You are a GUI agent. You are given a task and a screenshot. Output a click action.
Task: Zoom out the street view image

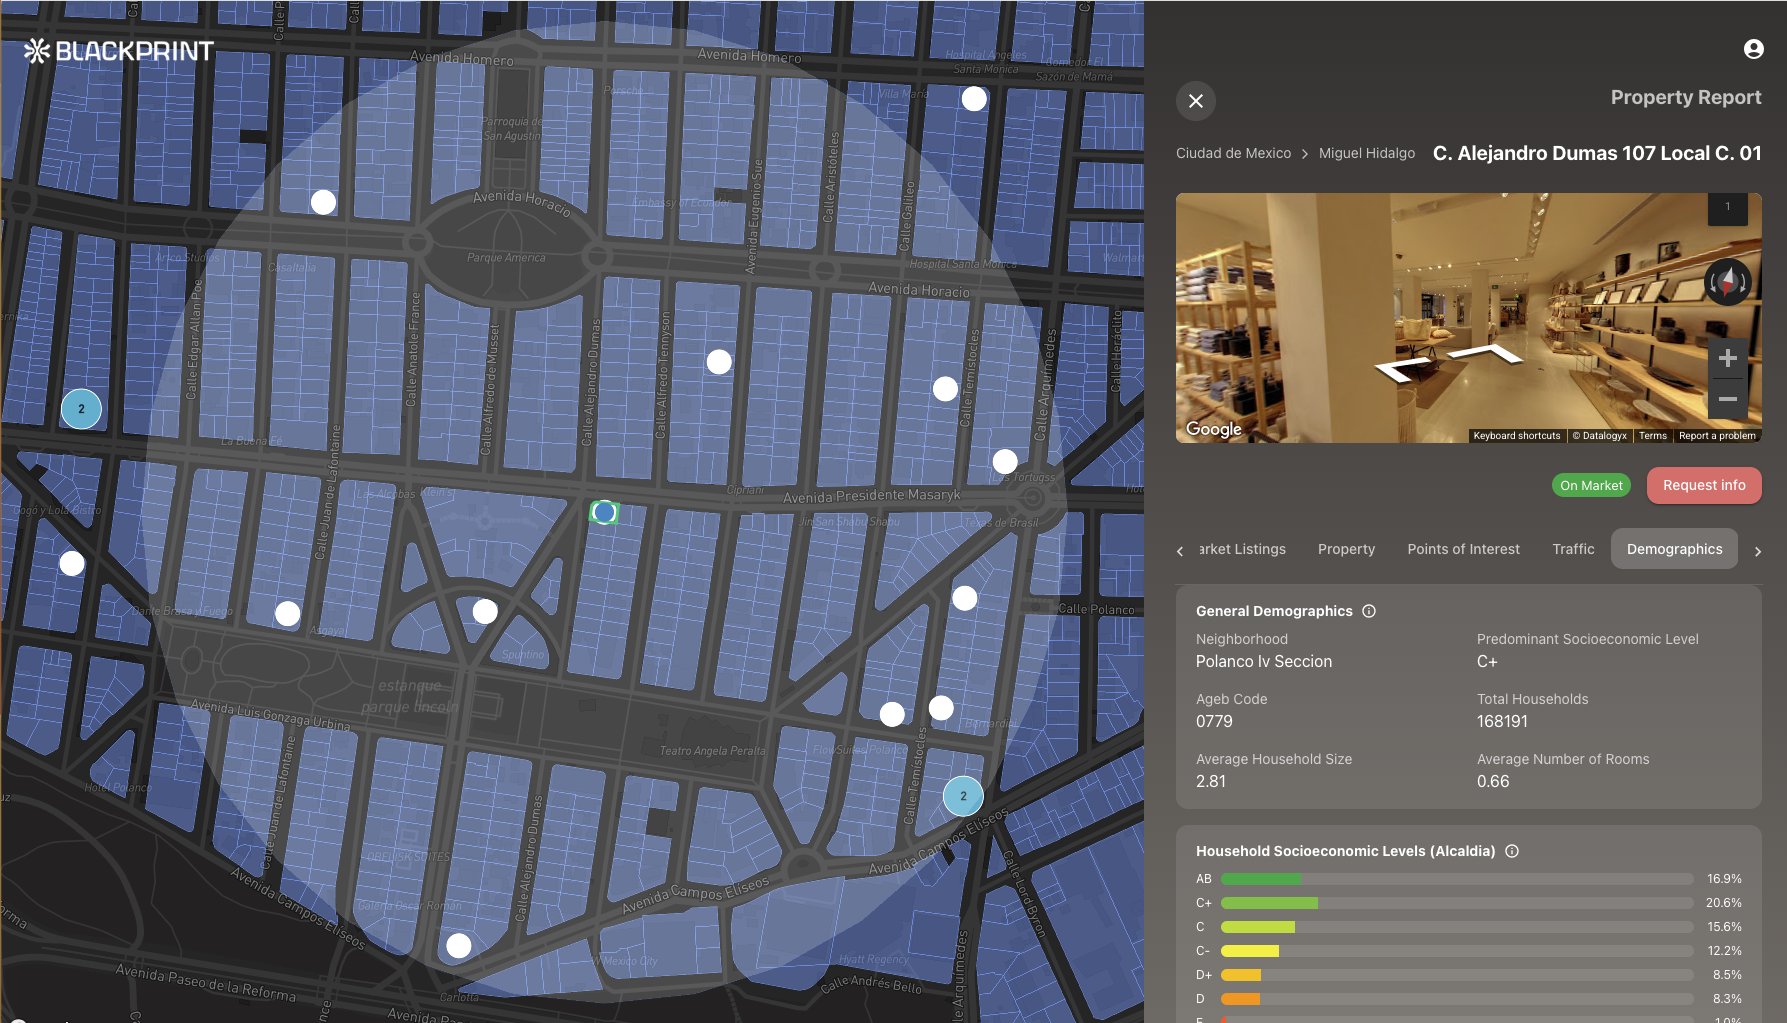[x=1727, y=399]
